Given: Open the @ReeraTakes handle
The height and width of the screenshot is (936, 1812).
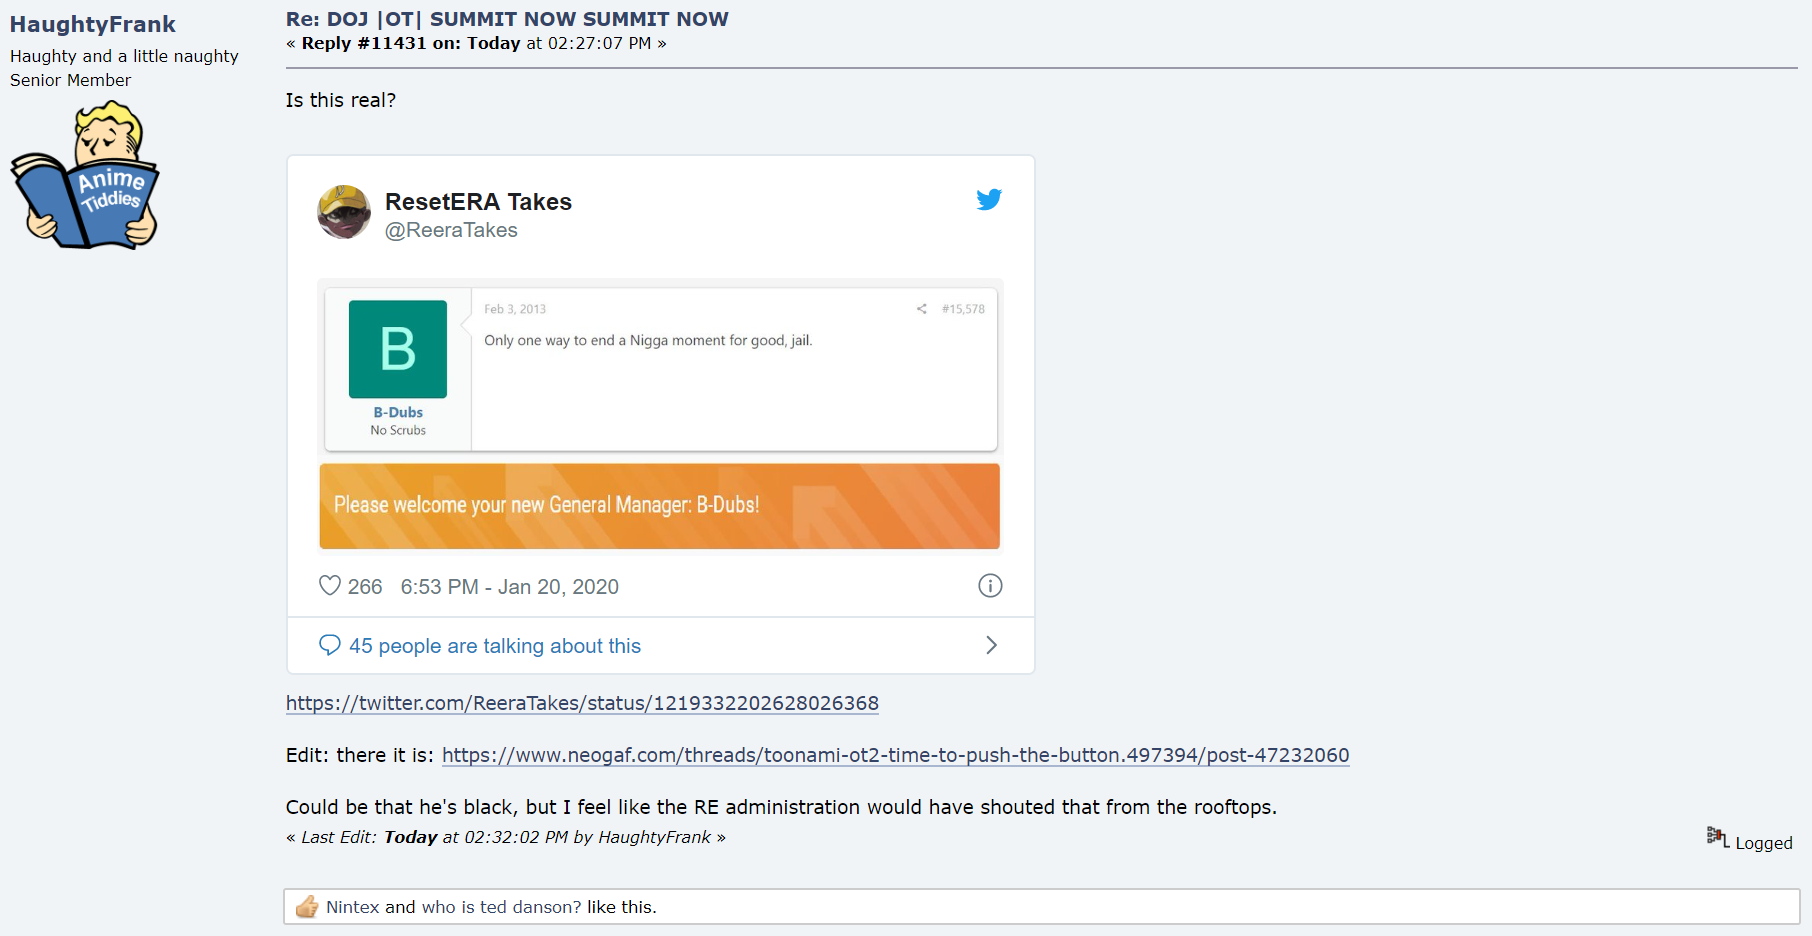Looking at the screenshot, I should pyautogui.click(x=451, y=230).
